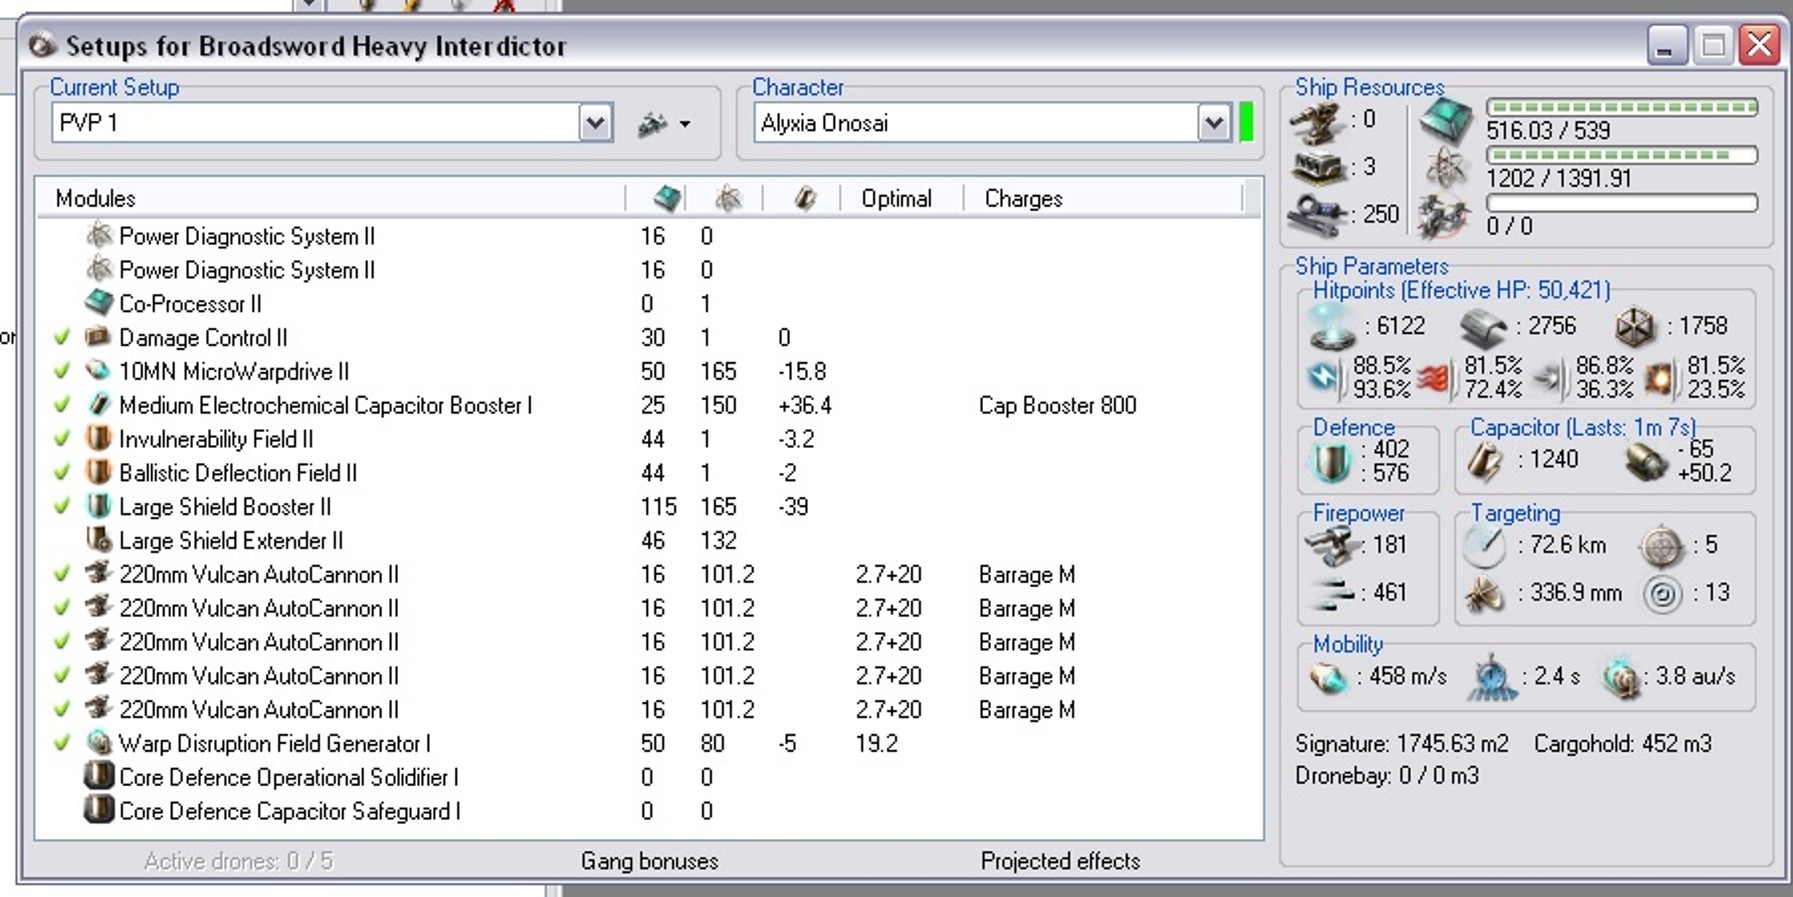Open the Gang bonuses section
The image size is (1793, 897).
click(x=649, y=861)
